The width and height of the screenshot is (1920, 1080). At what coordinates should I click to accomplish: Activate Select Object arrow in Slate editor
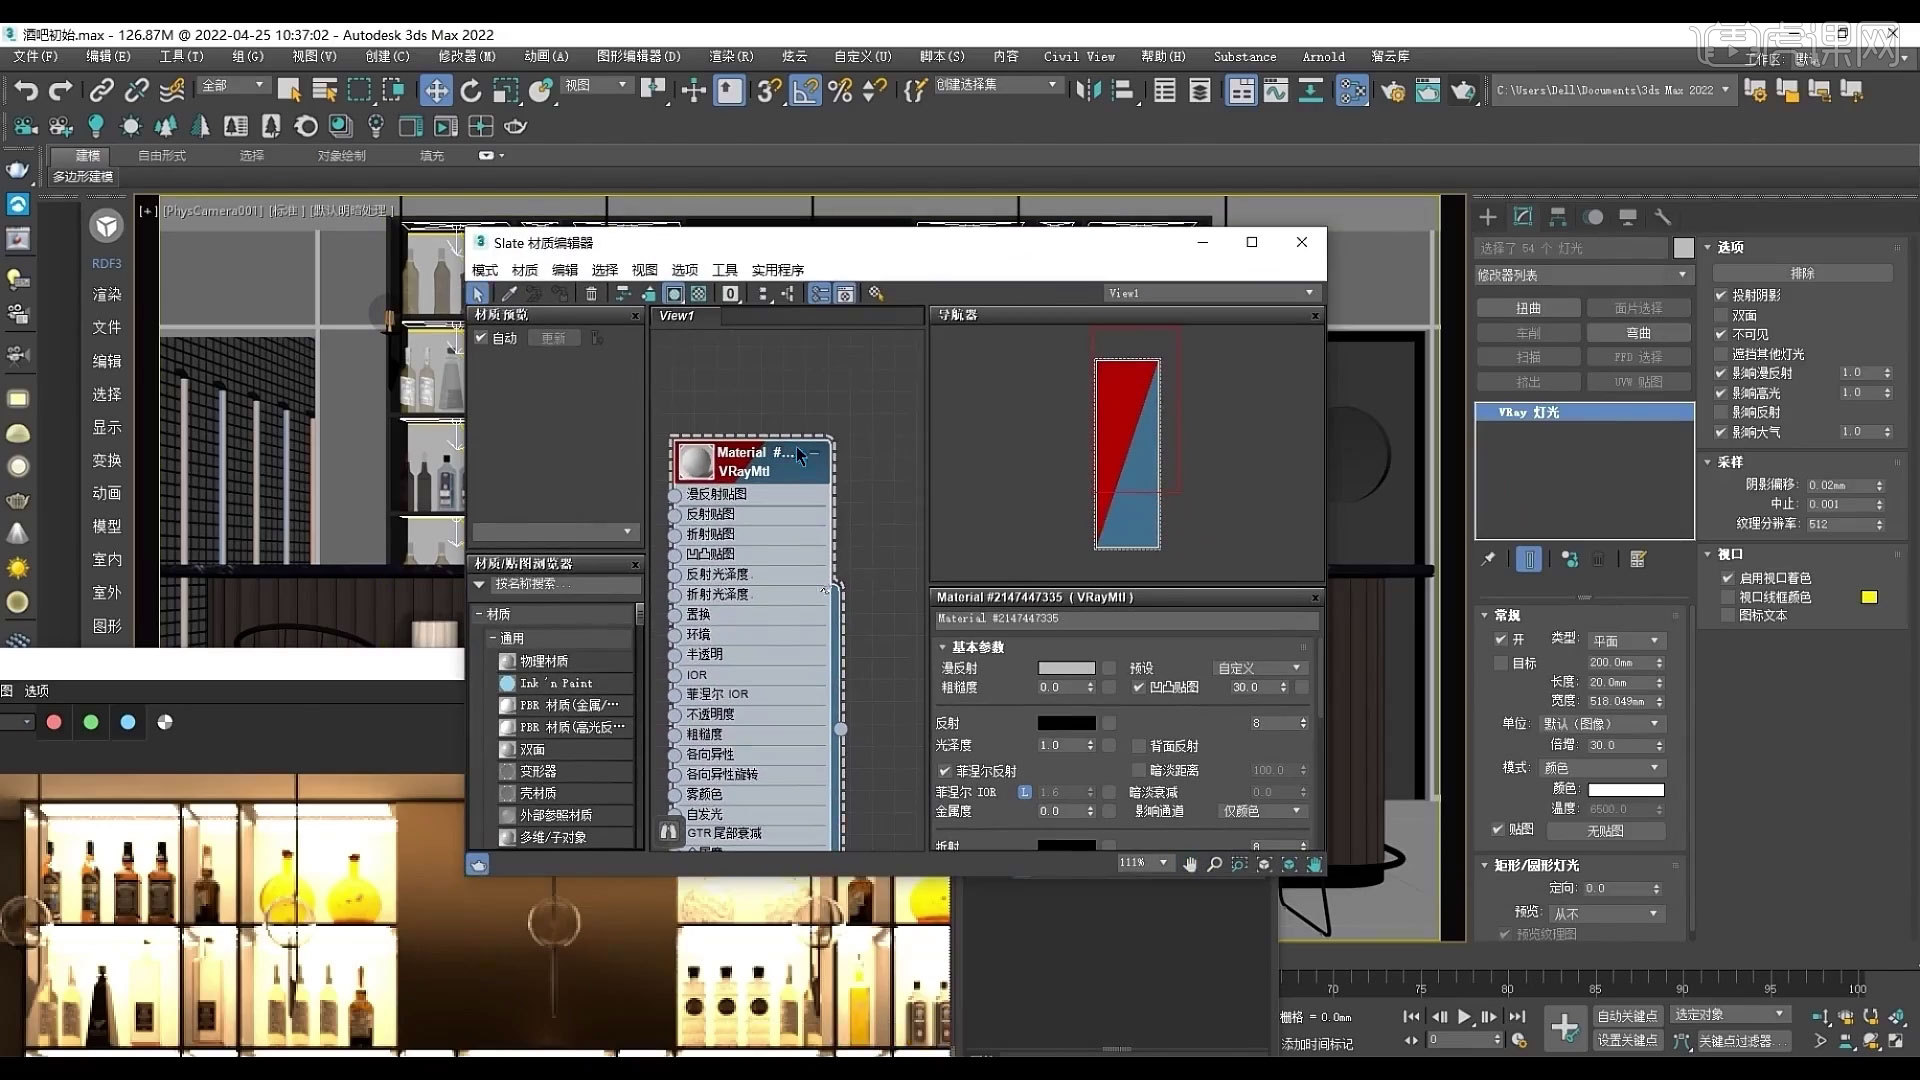tap(478, 293)
